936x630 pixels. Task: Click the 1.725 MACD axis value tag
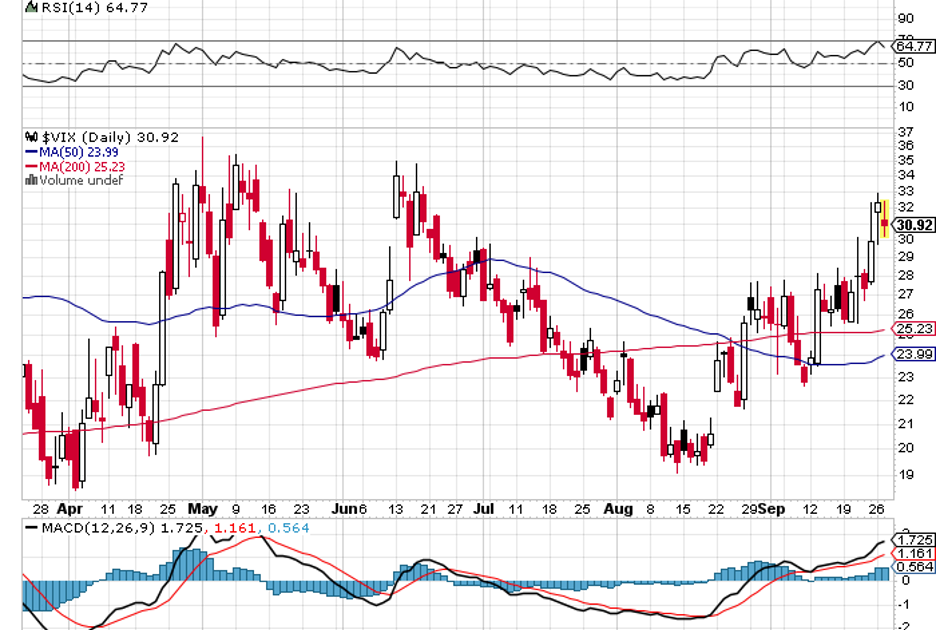point(914,539)
